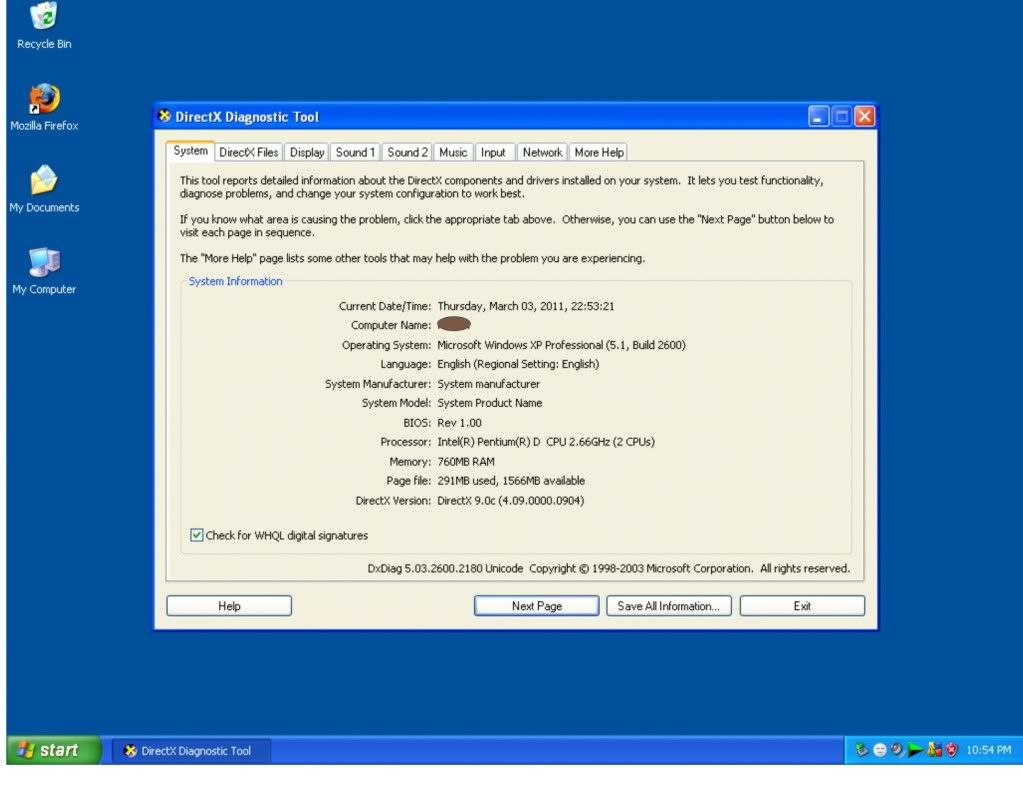1023x791 pixels.
Task: Click the System Manufacturer label
Action: click(x=378, y=384)
